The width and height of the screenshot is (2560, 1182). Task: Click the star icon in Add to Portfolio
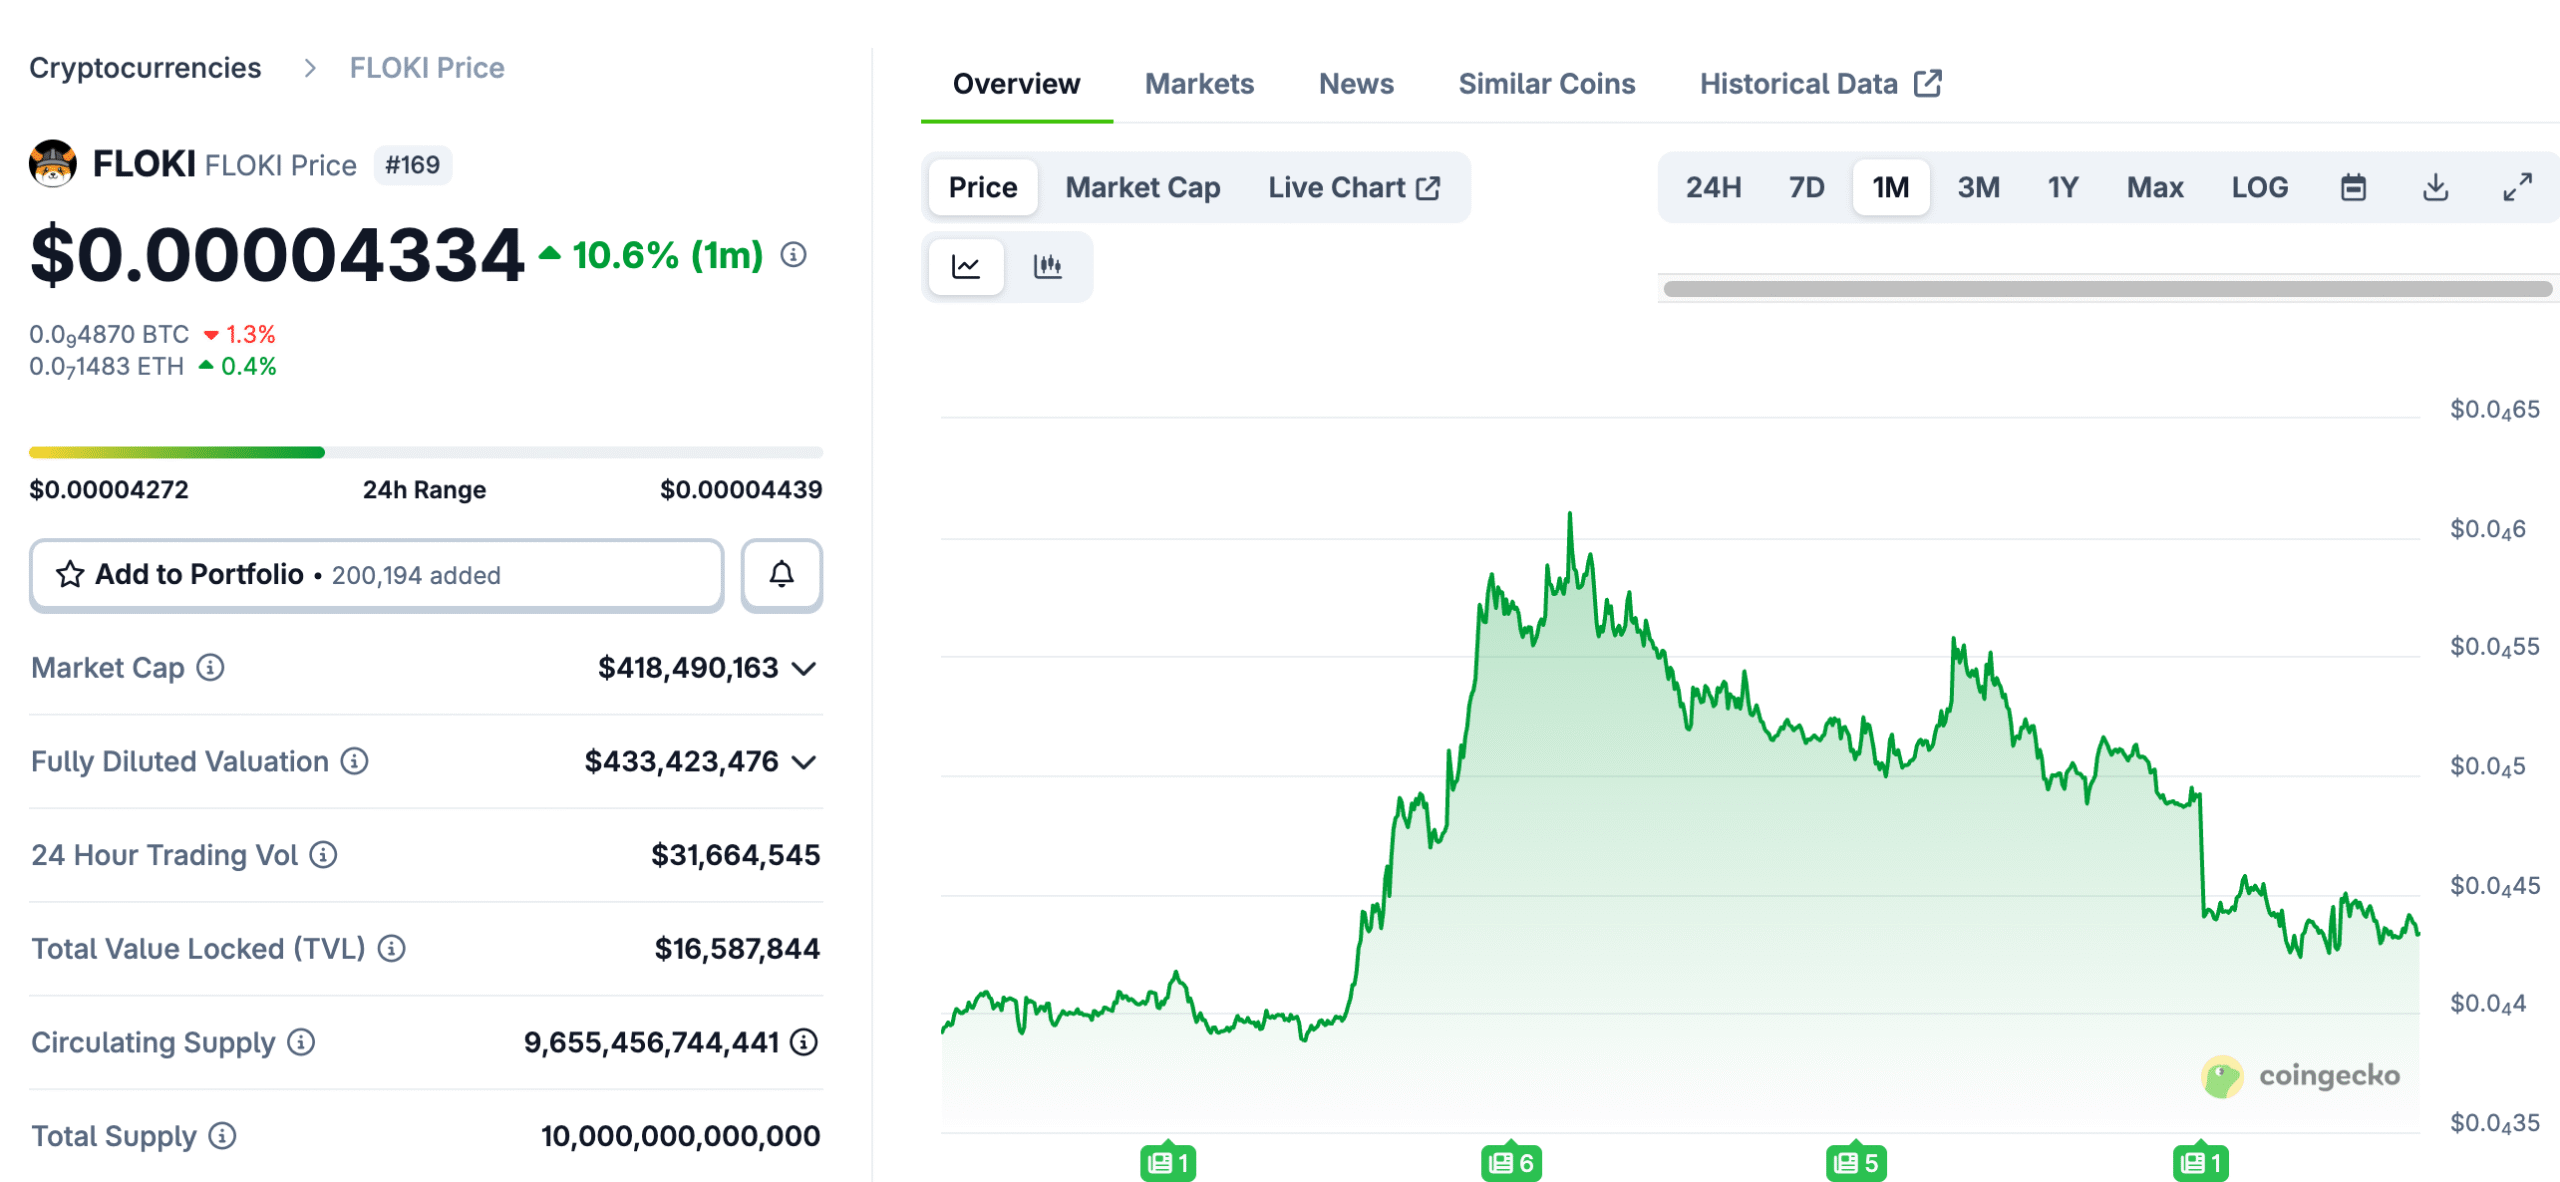[x=70, y=574]
